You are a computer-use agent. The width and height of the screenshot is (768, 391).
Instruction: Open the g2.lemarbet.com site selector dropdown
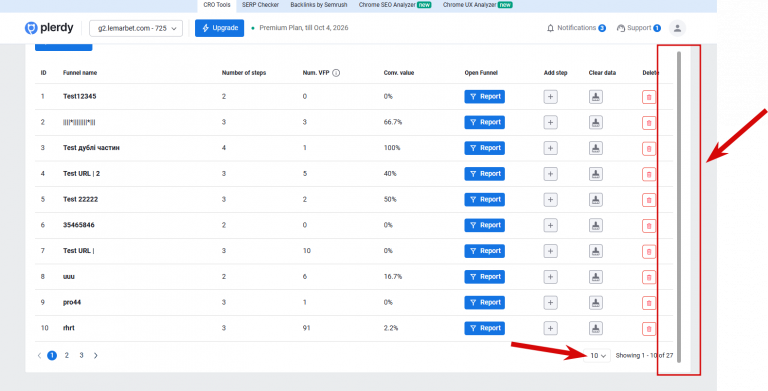tap(136, 28)
